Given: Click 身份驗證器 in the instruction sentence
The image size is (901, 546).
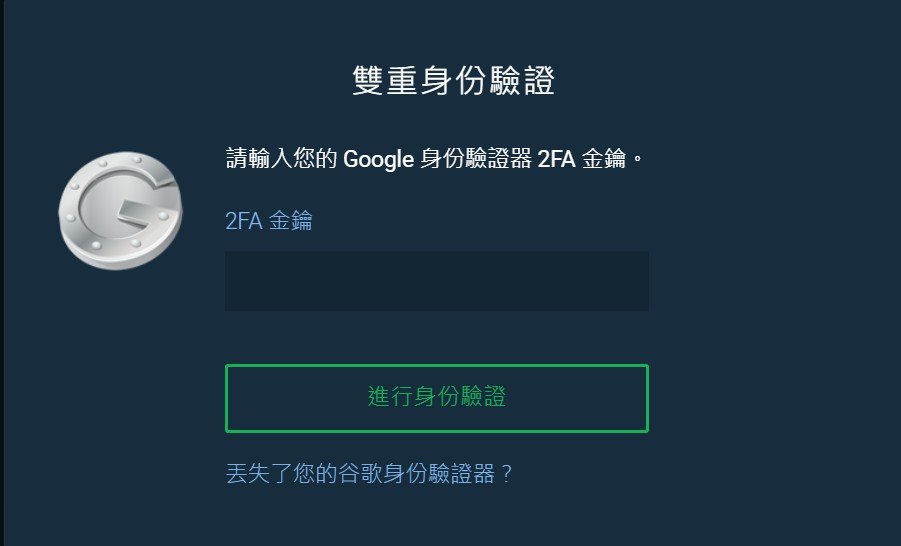Looking at the screenshot, I should (x=475, y=158).
